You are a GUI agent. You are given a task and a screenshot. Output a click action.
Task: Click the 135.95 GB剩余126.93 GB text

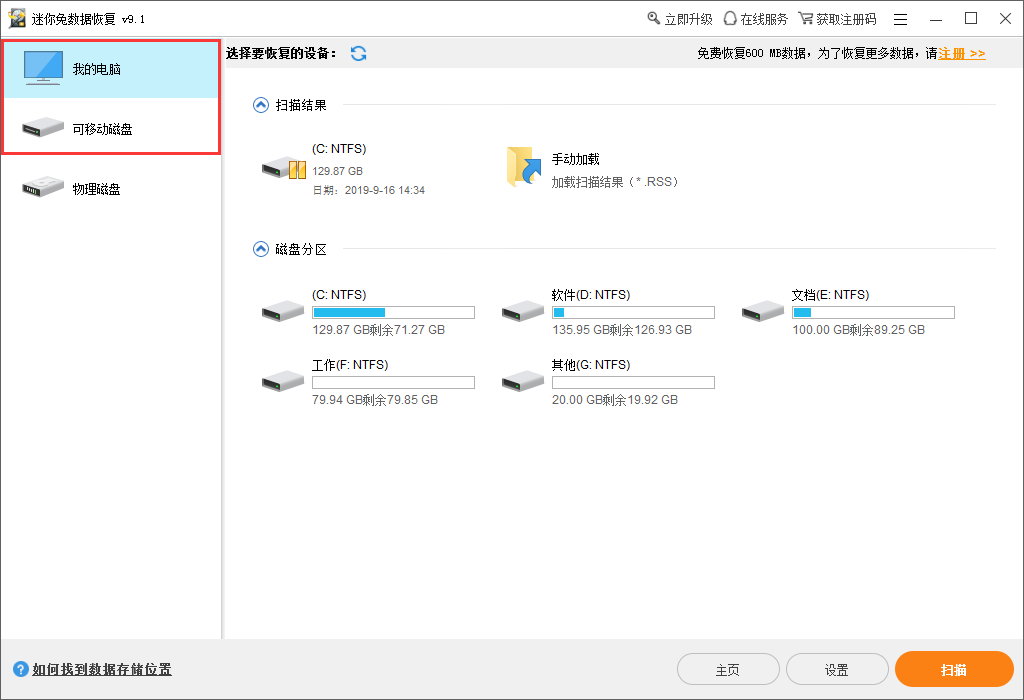click(622, 330)
